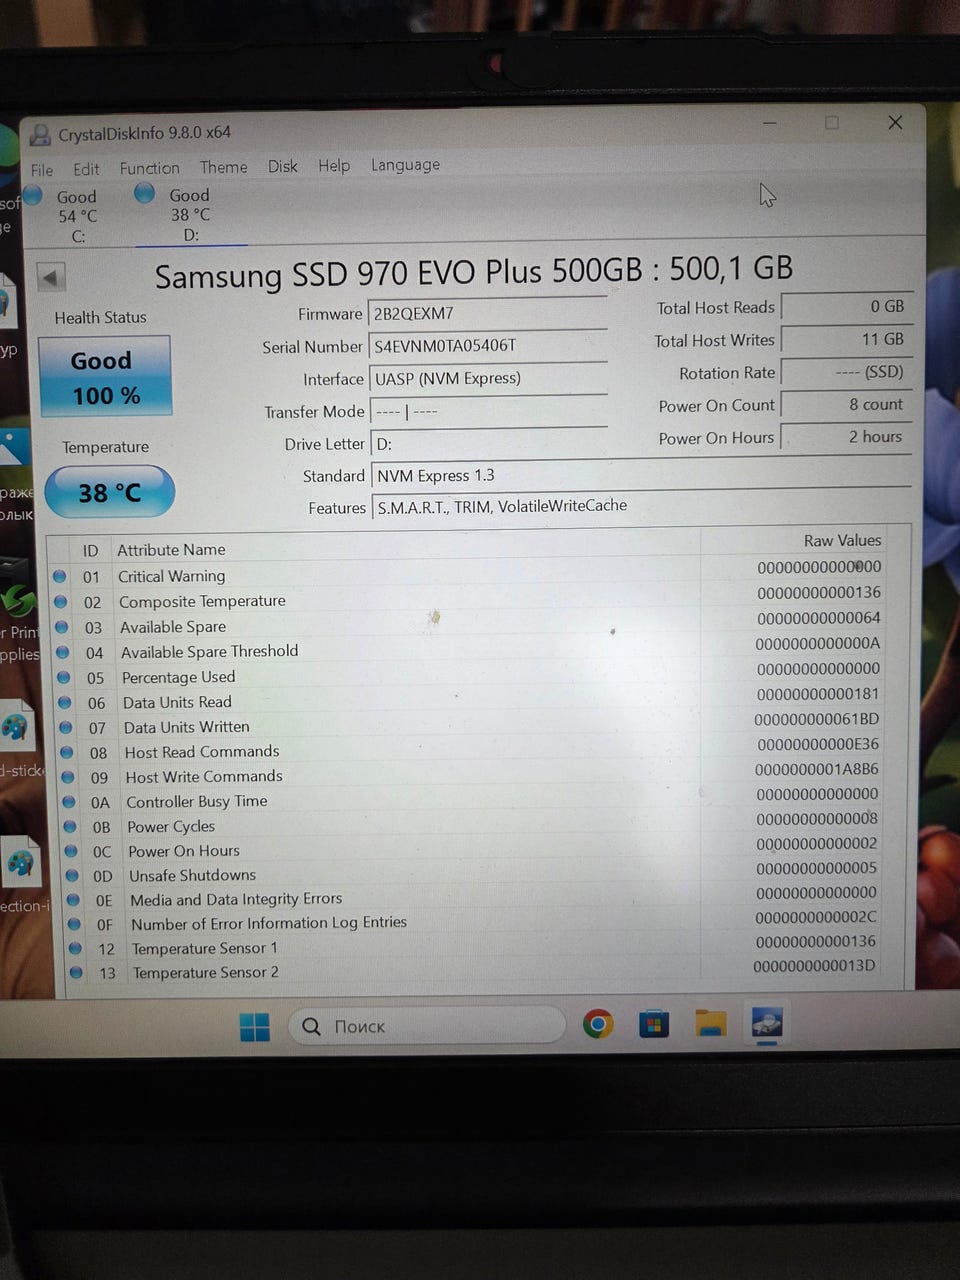
Task: Open the Help menu
Action: (334, 165)
